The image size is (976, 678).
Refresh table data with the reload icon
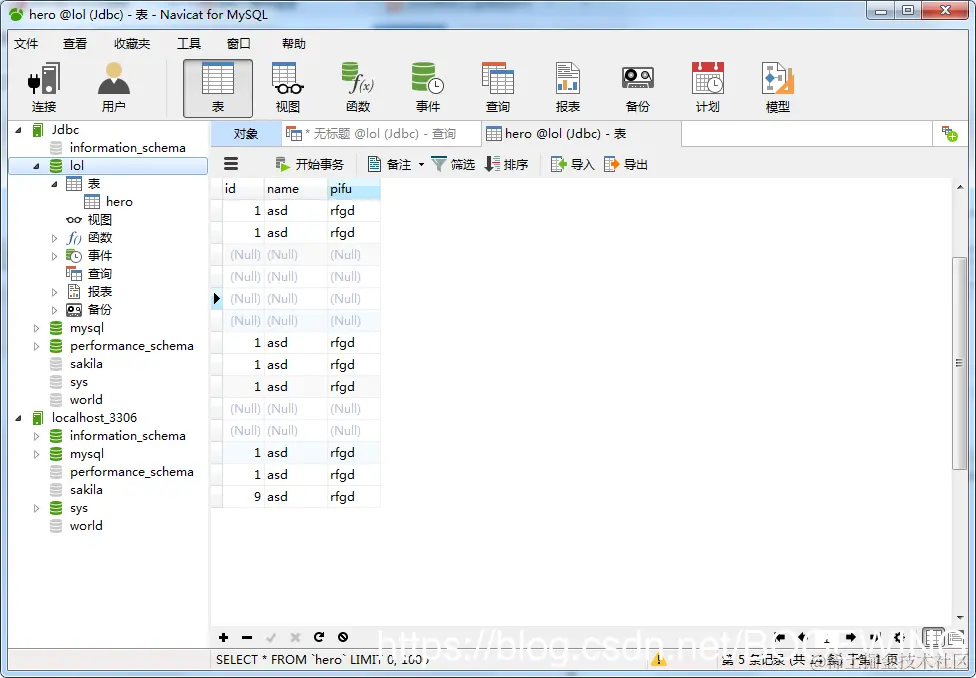[x=319, y=637]
